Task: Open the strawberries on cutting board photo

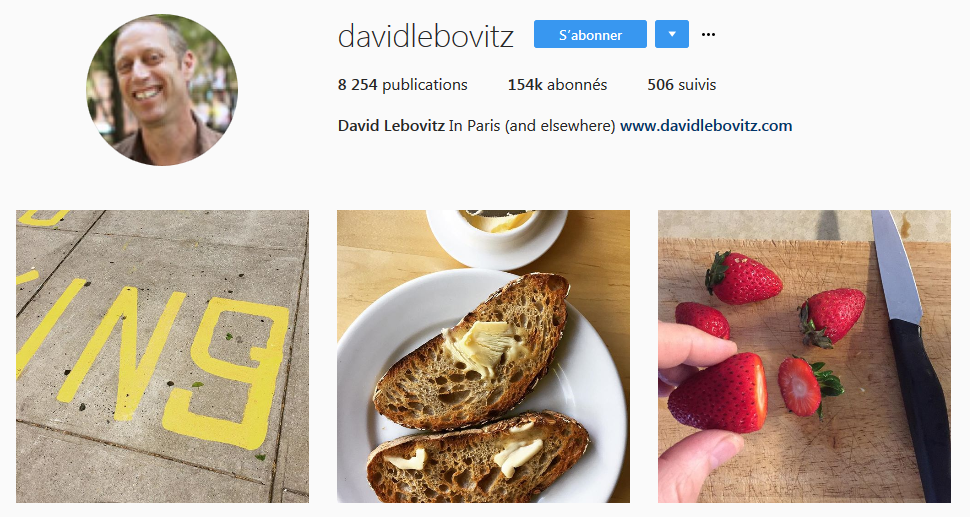Action: coord(804,356)
